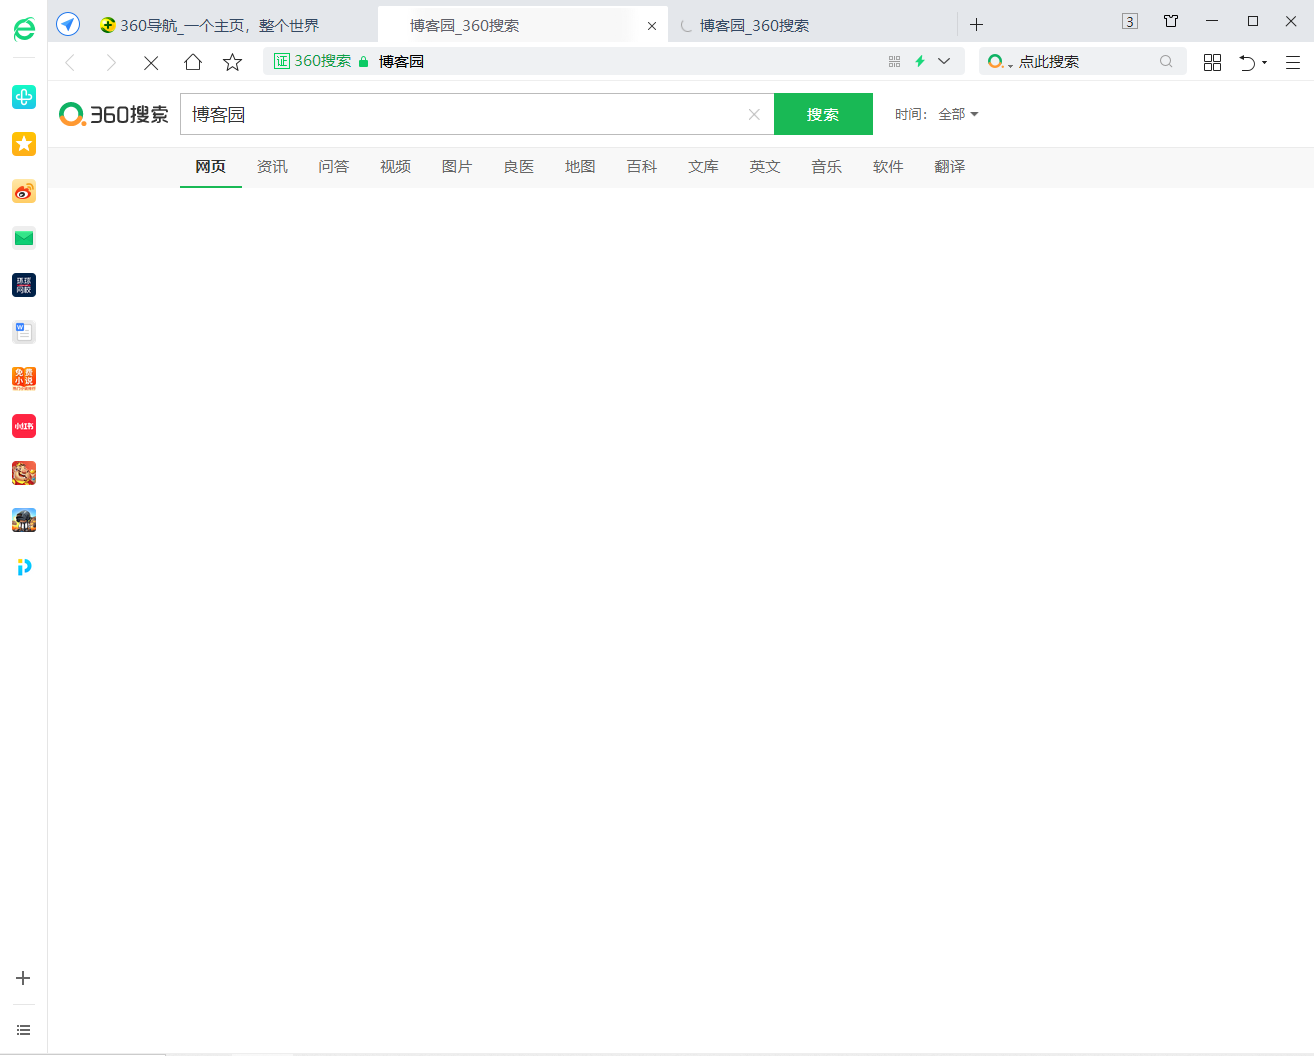The image size is (1314, 1056).
Task: Select the 网页 search category
Action: [211, 167]
